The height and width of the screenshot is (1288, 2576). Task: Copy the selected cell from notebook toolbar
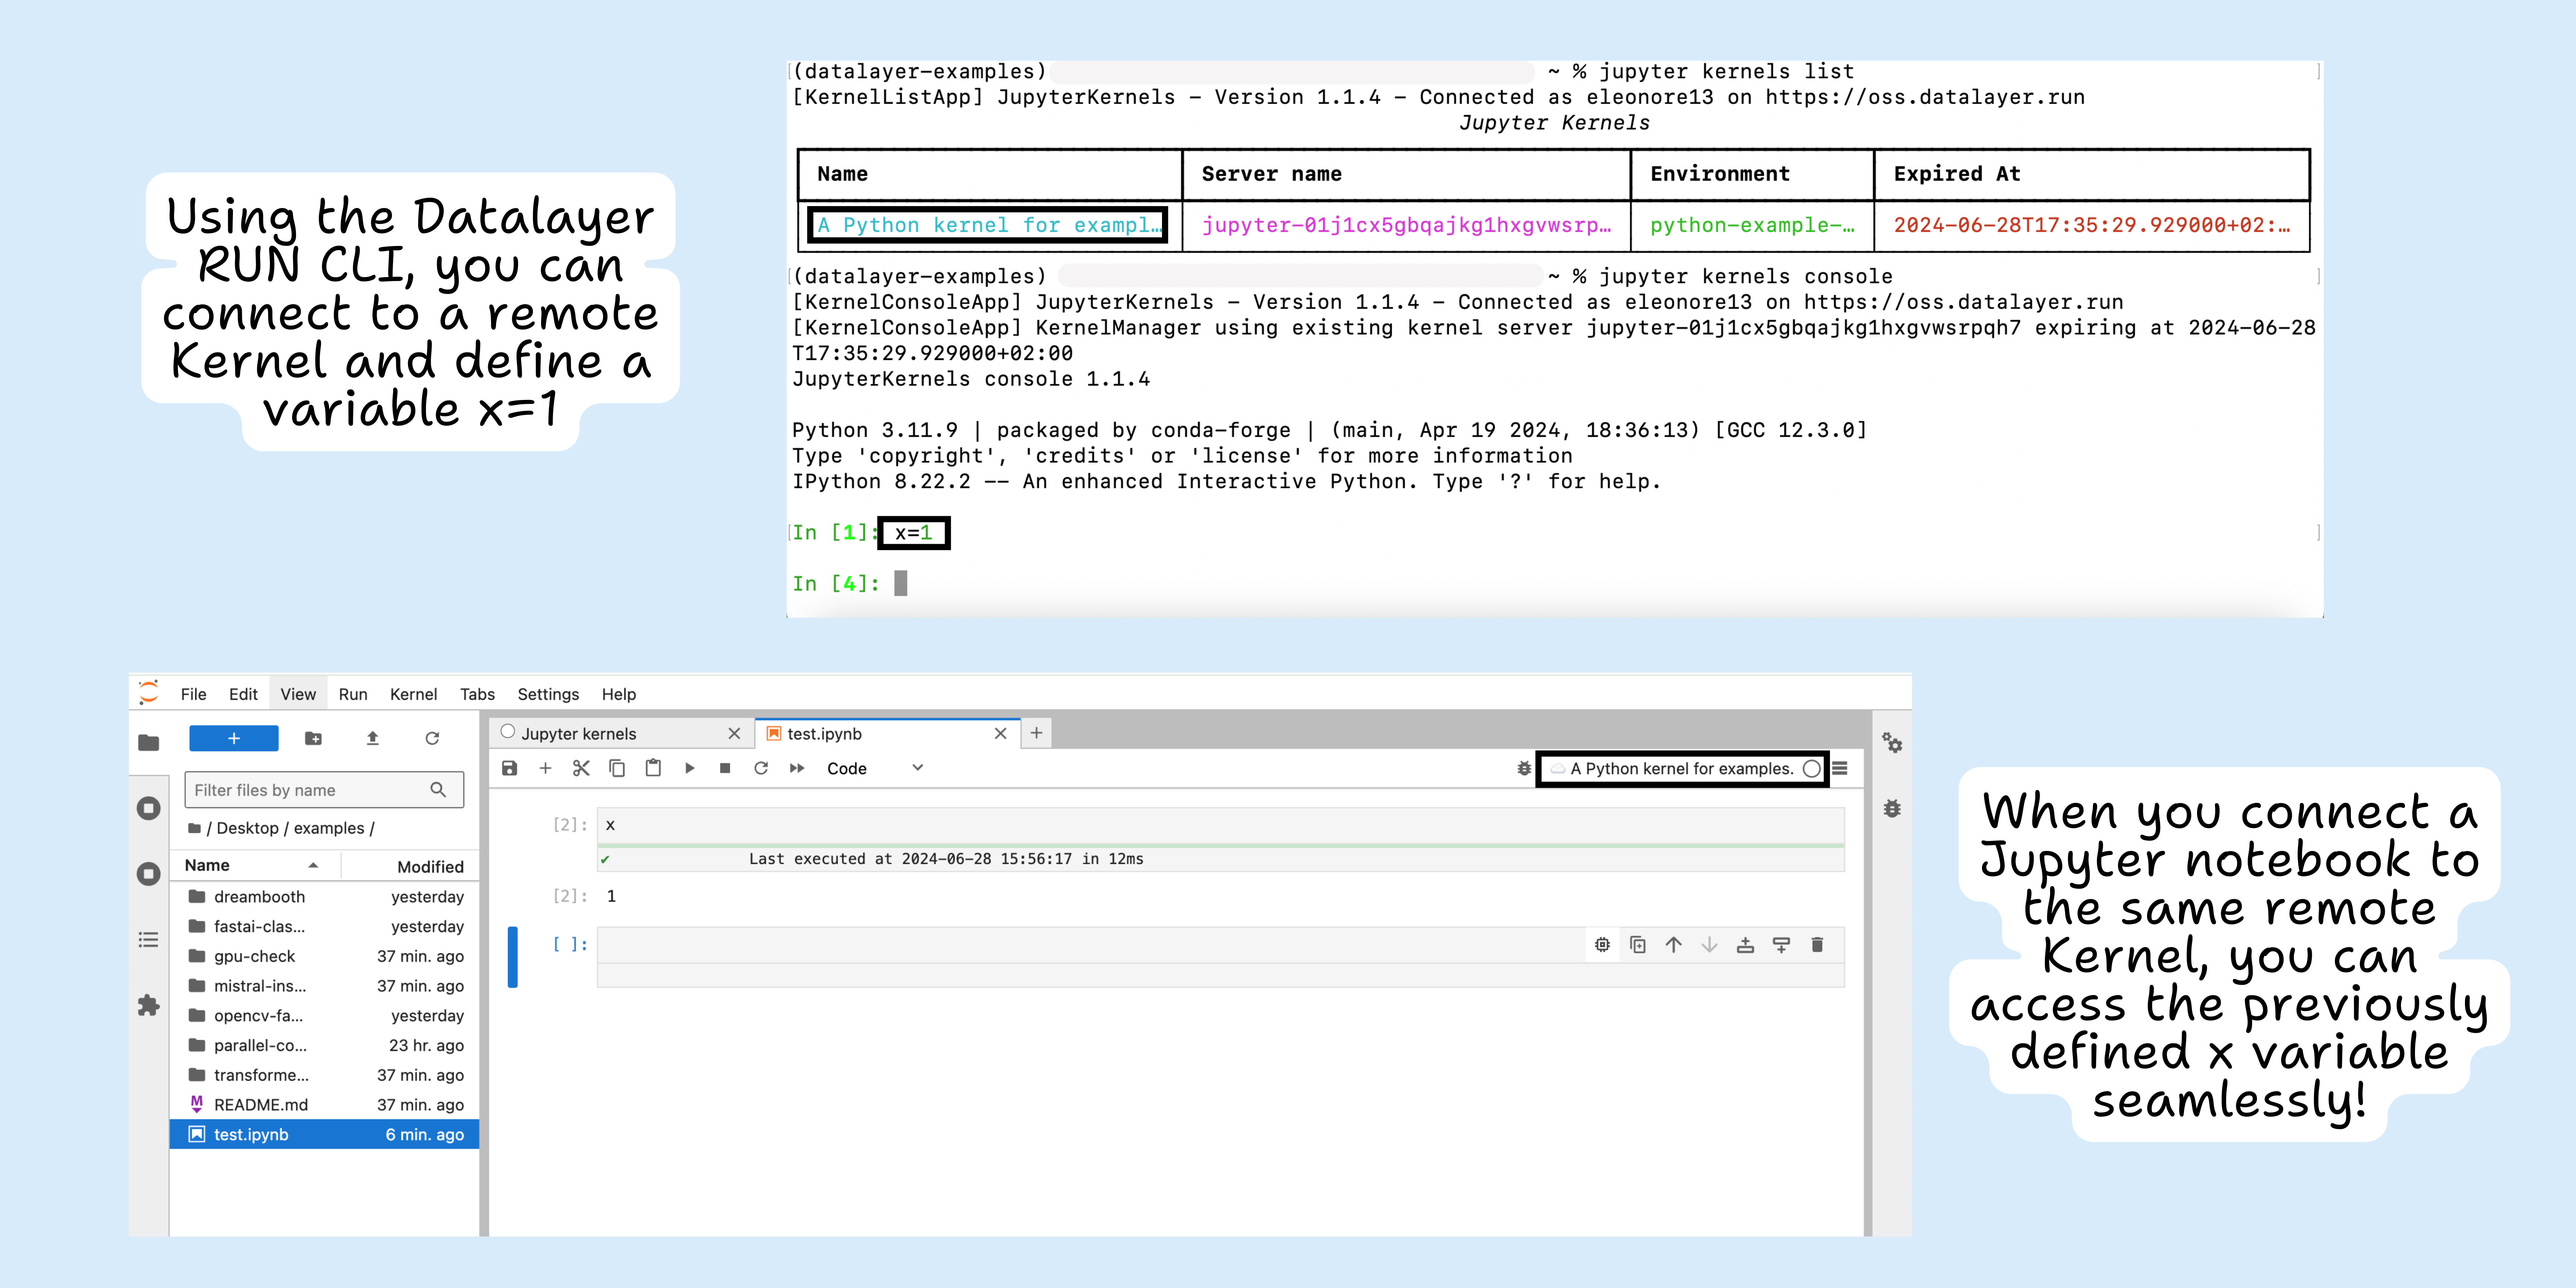point(617,768)
